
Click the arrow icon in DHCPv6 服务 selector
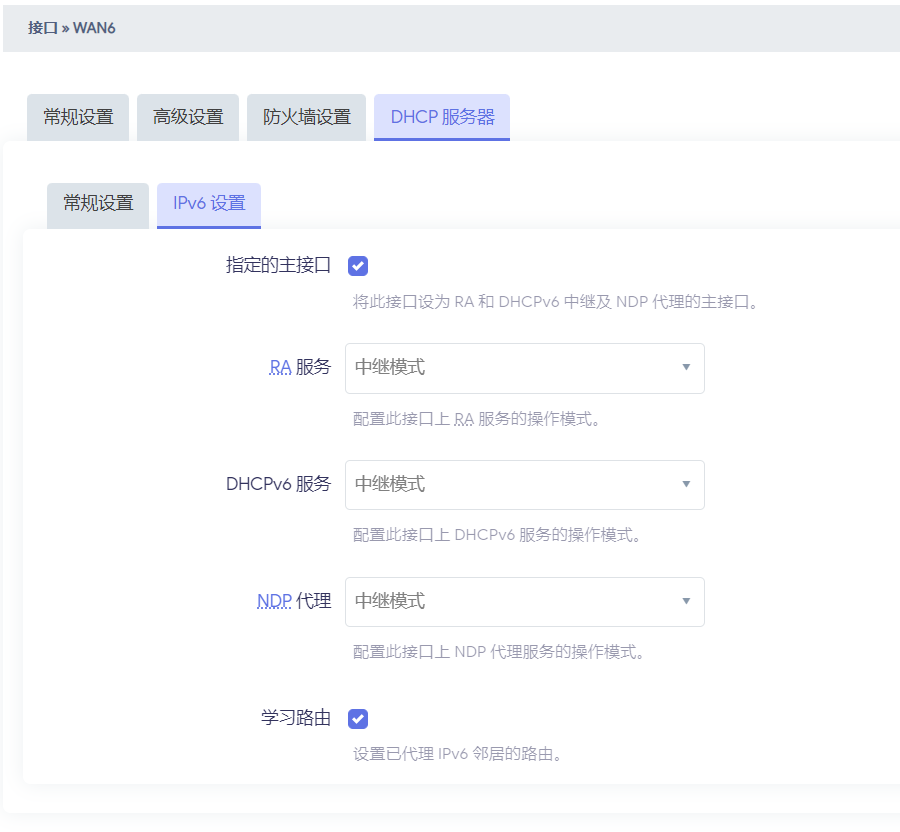pos(686,485)
